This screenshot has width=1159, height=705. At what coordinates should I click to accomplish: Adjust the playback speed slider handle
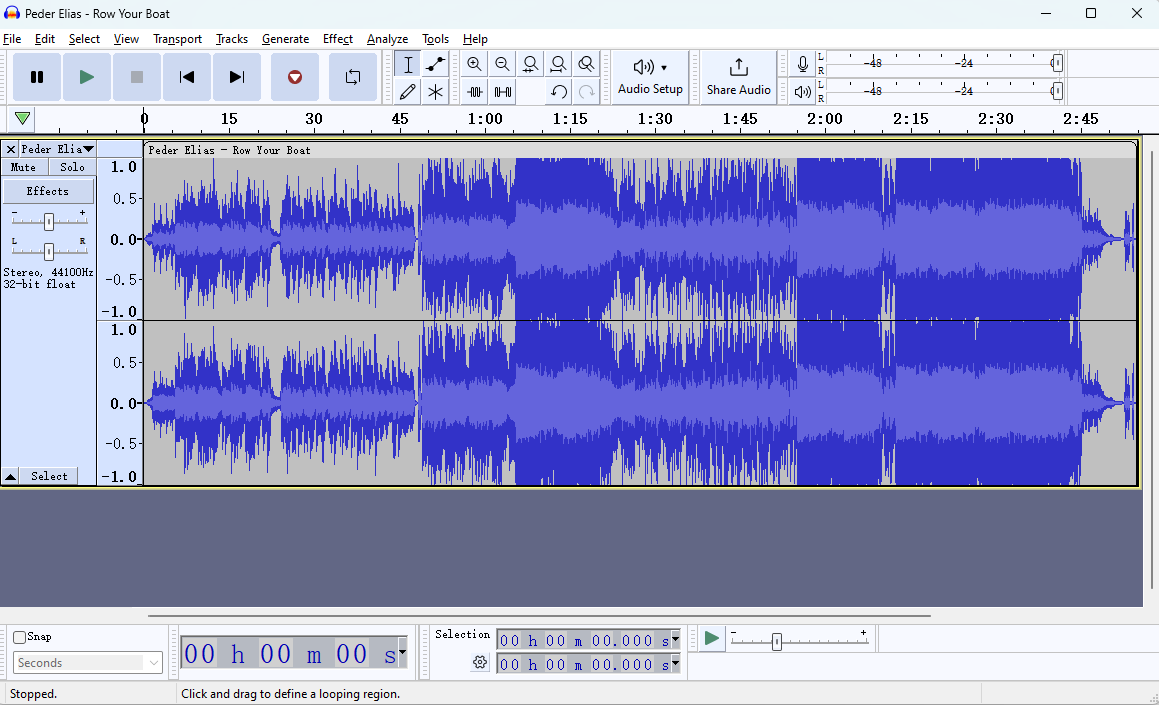tap(776, 642)
